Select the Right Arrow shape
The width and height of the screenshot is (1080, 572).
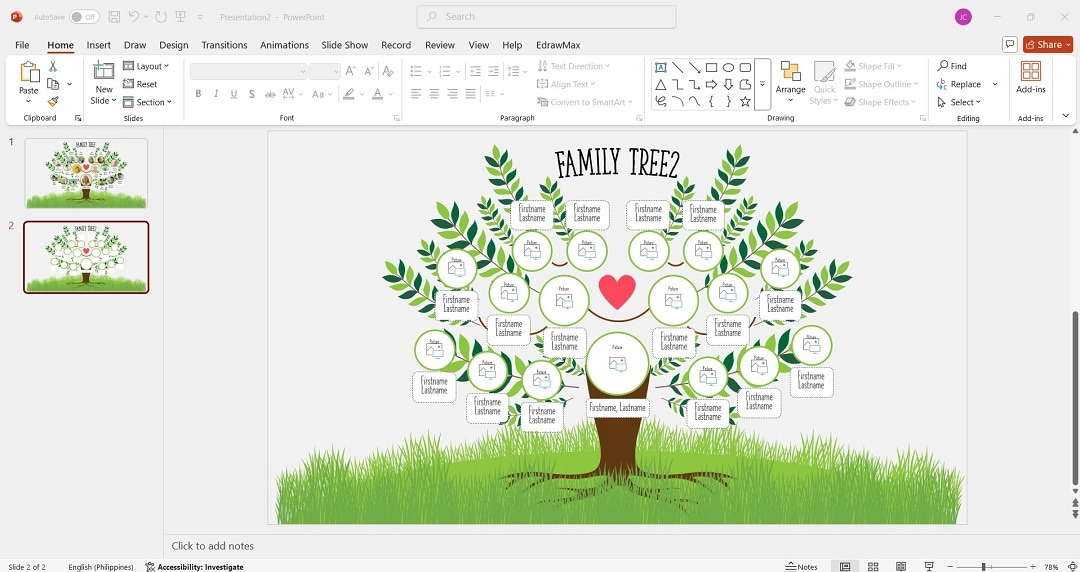point(712,85)
